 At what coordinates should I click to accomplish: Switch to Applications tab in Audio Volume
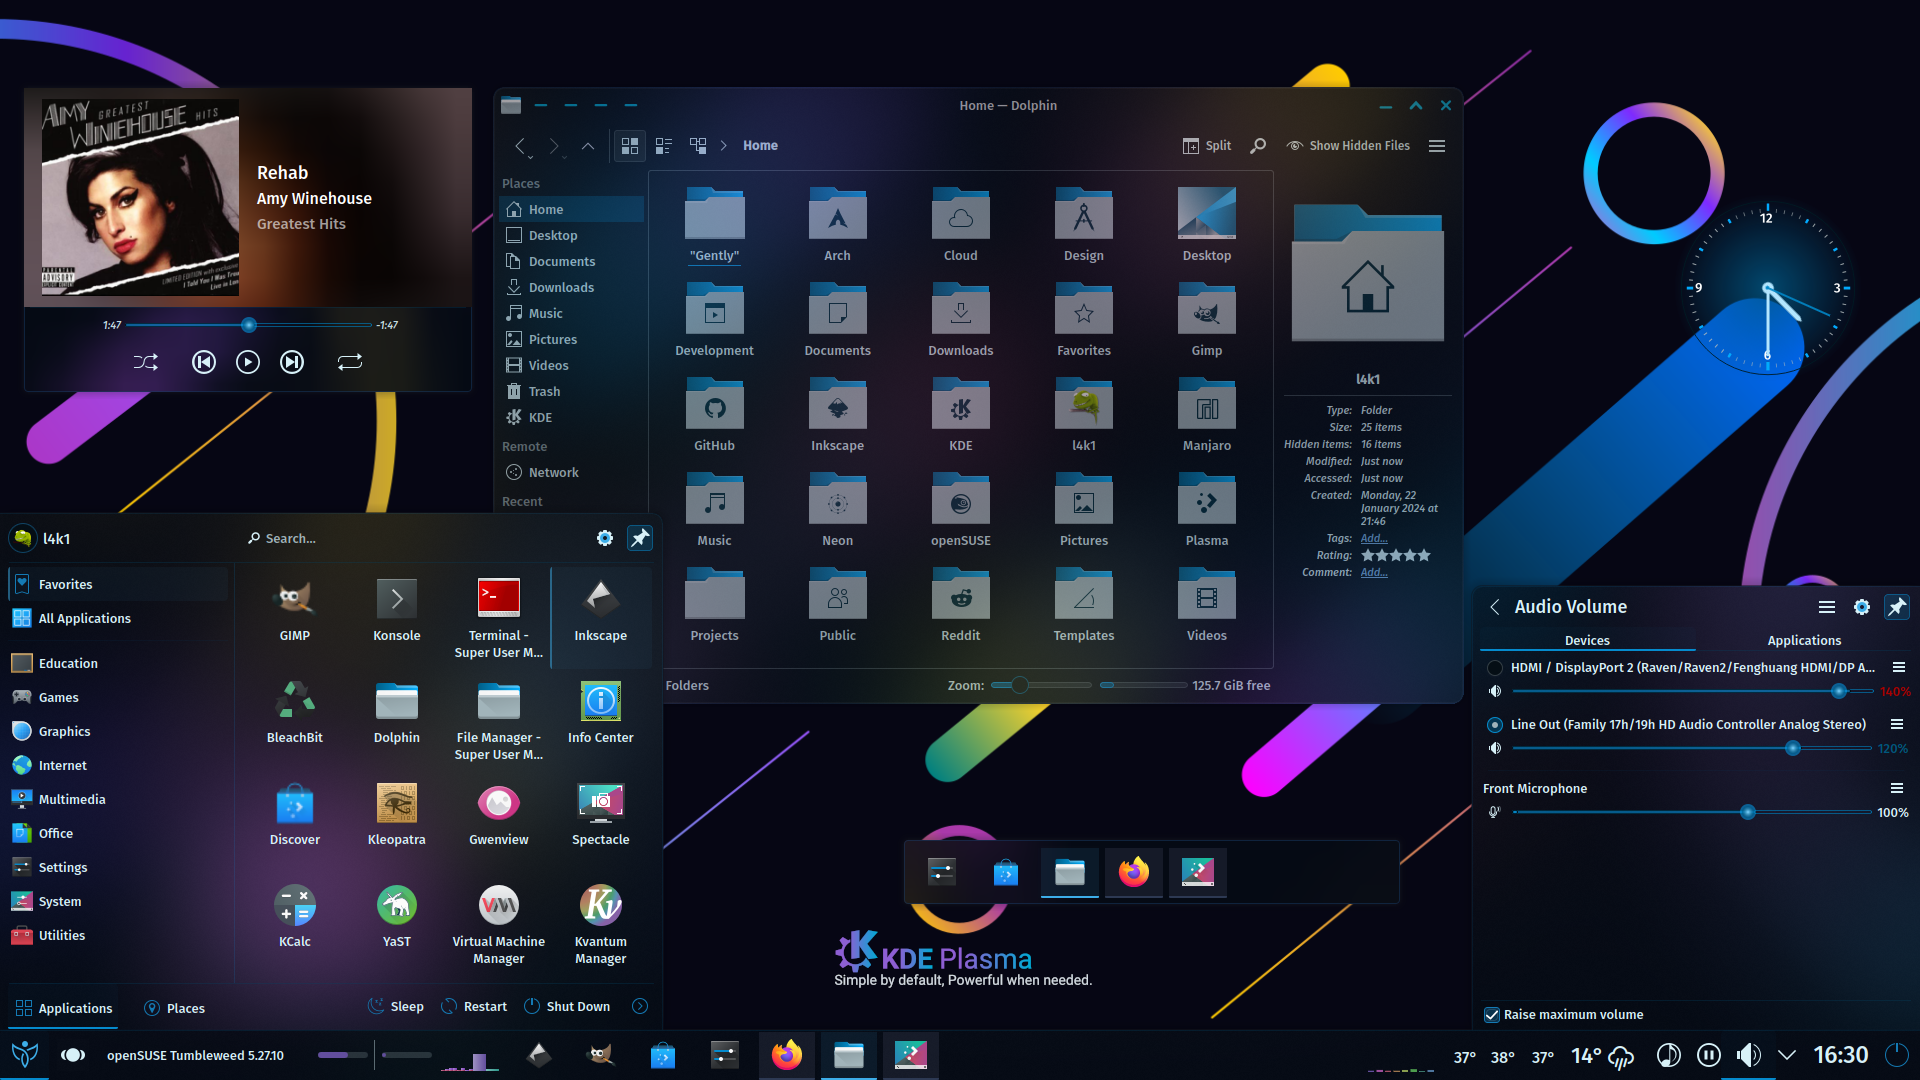coord(1804,640)
